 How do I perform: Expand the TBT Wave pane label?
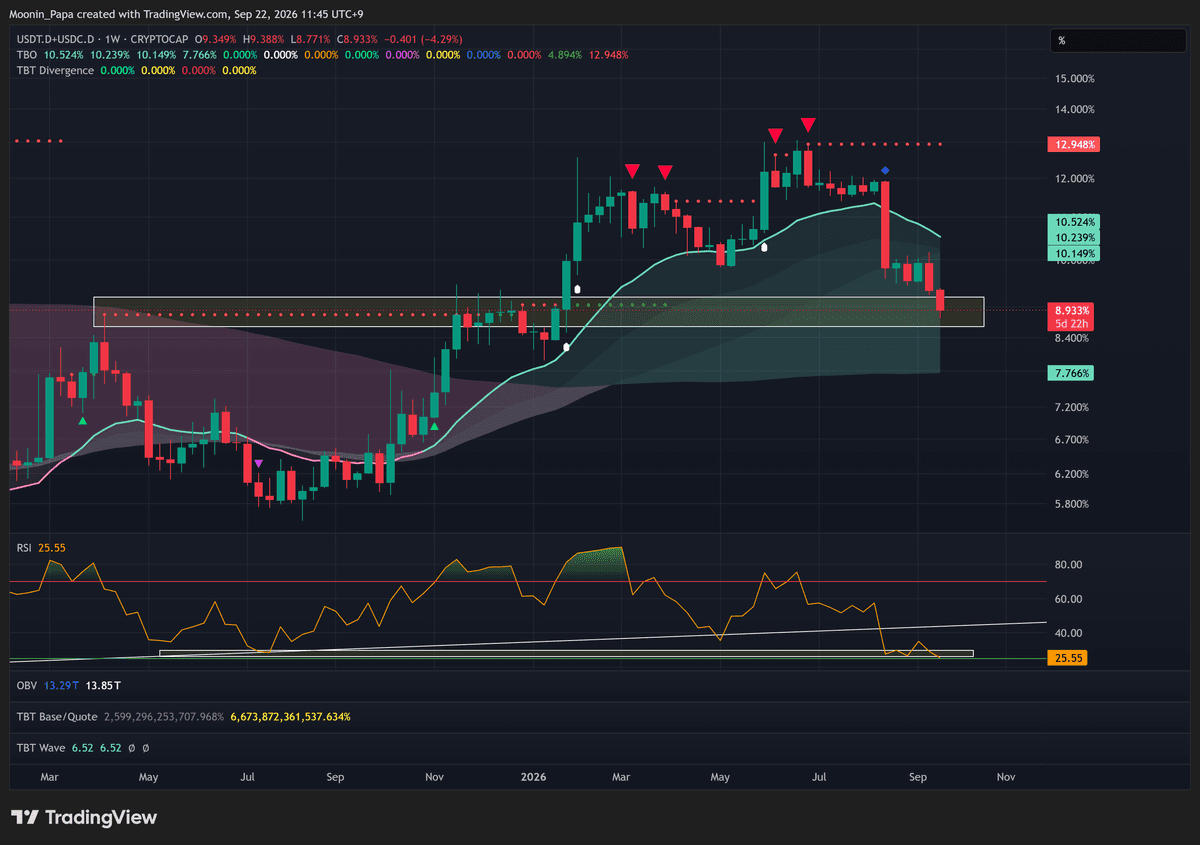[41, 747]
